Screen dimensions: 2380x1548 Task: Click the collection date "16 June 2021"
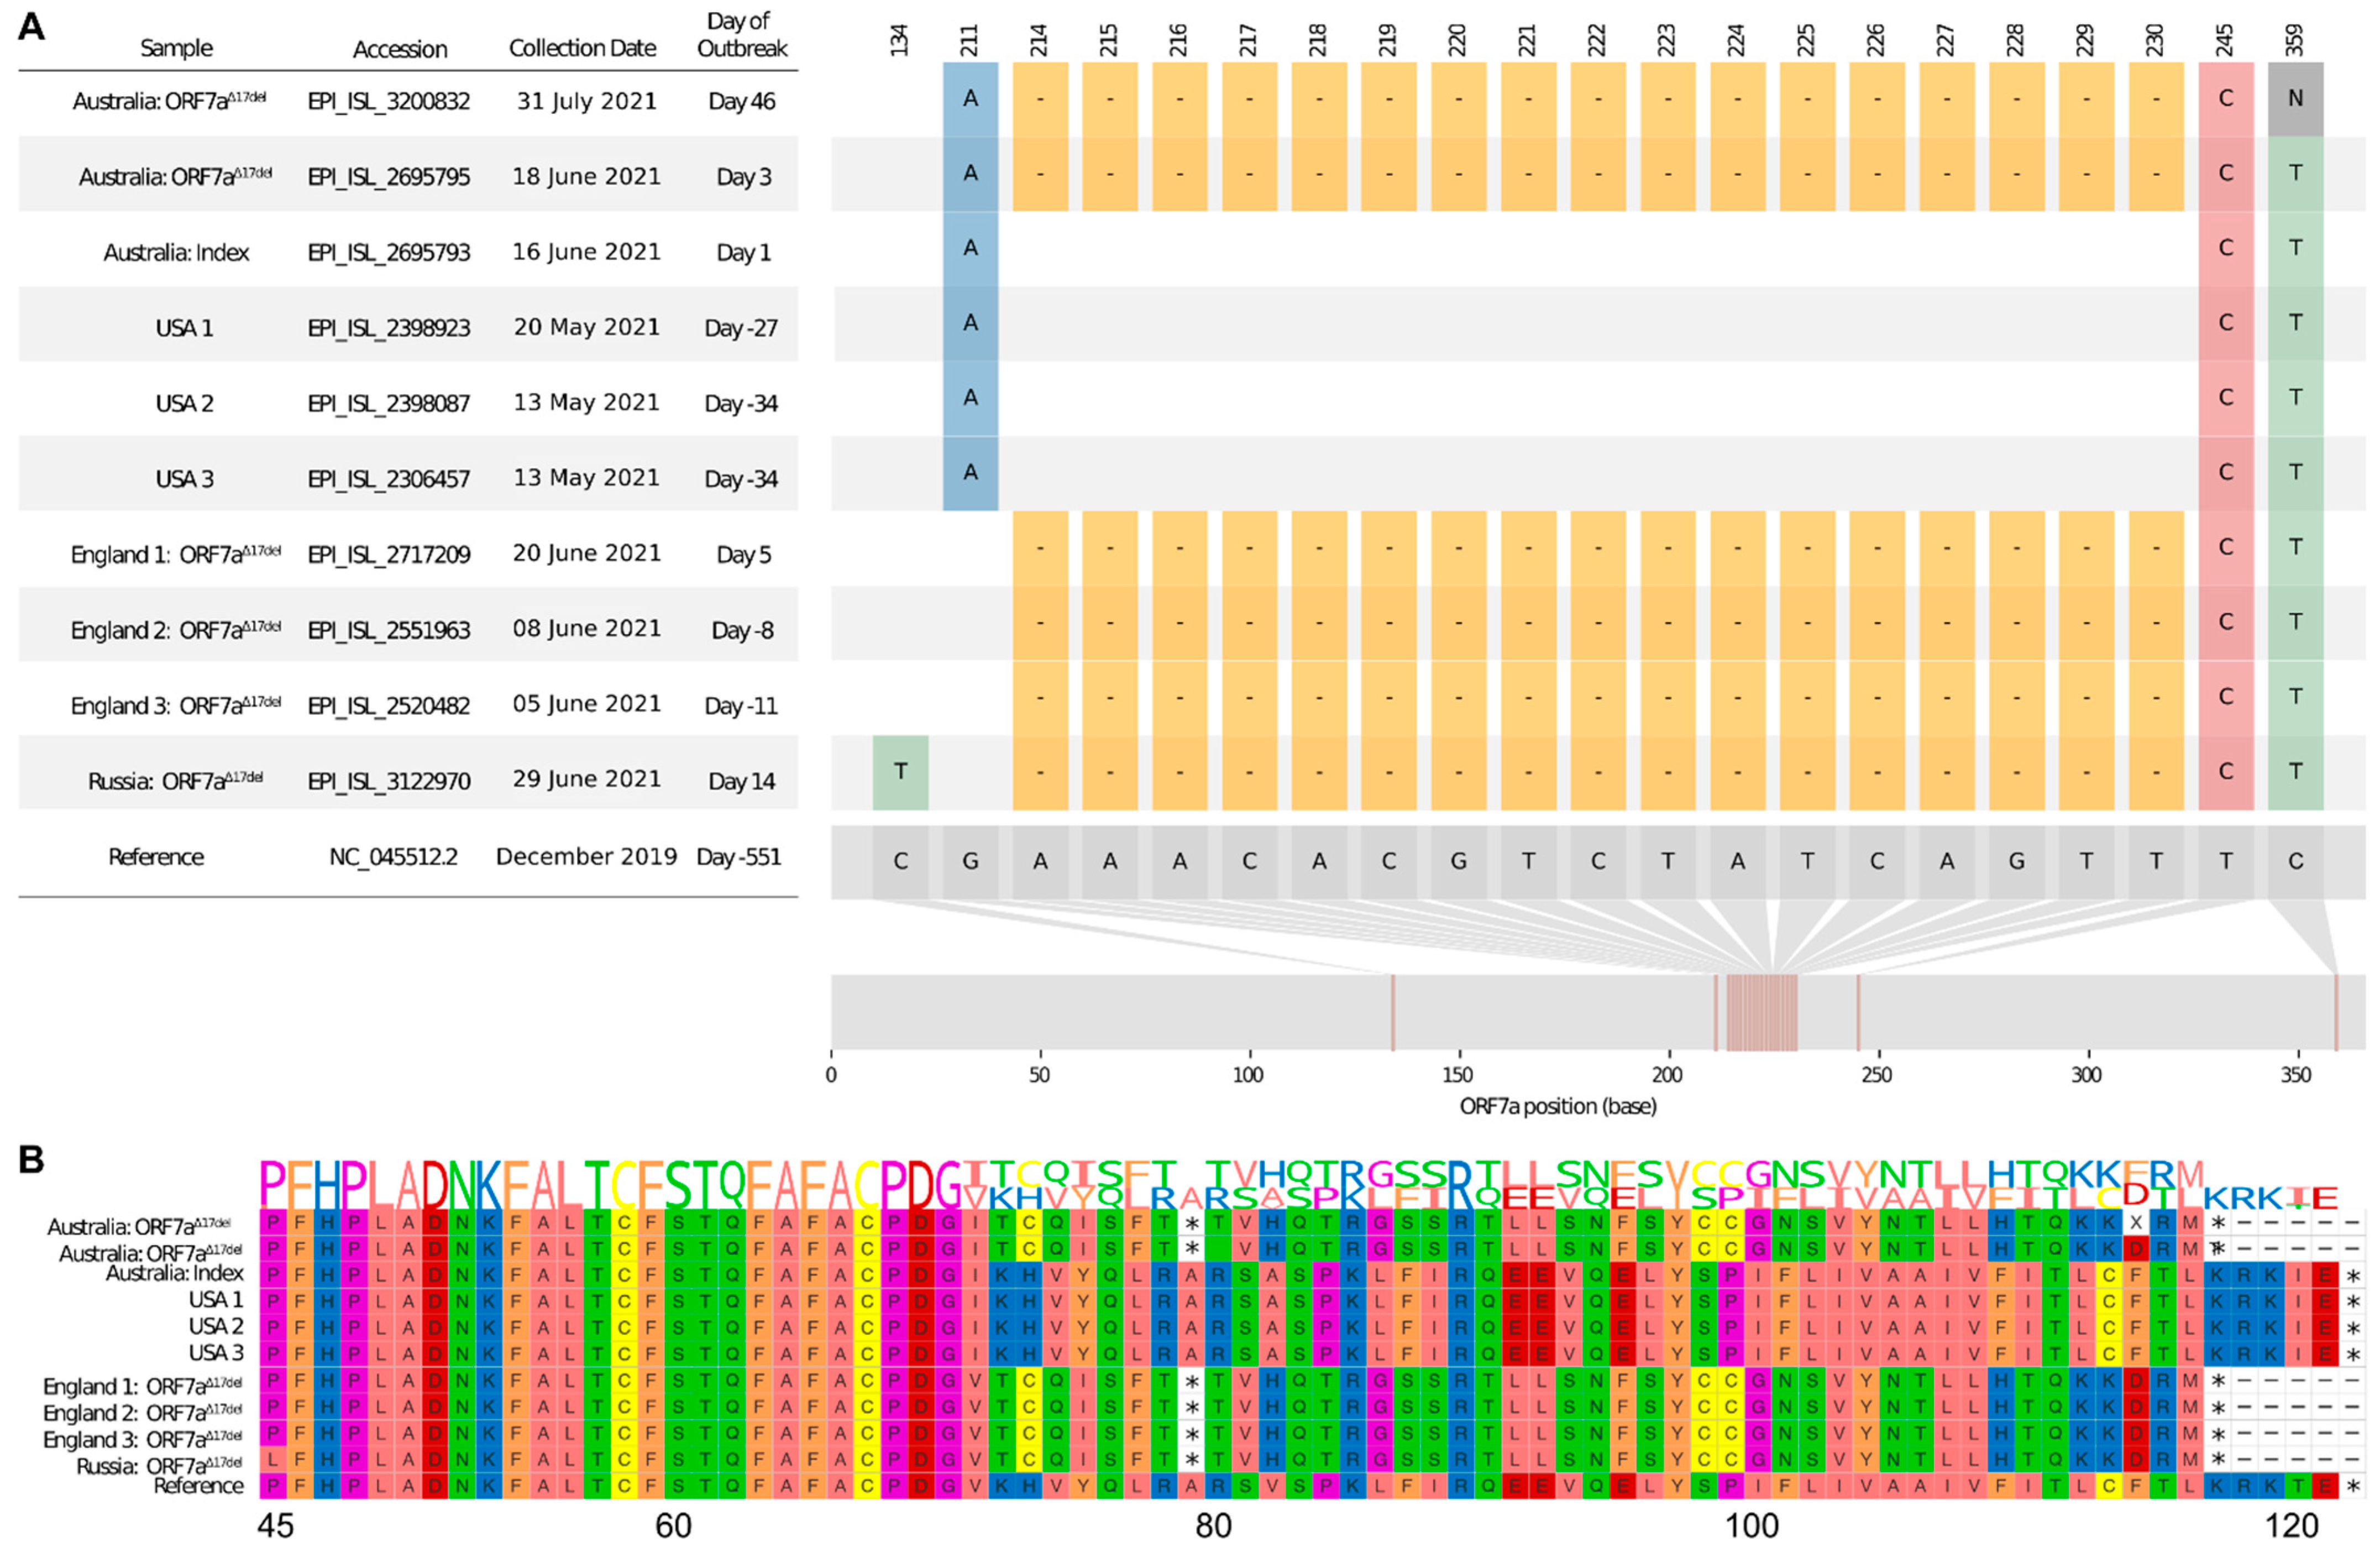pos(587,251)
